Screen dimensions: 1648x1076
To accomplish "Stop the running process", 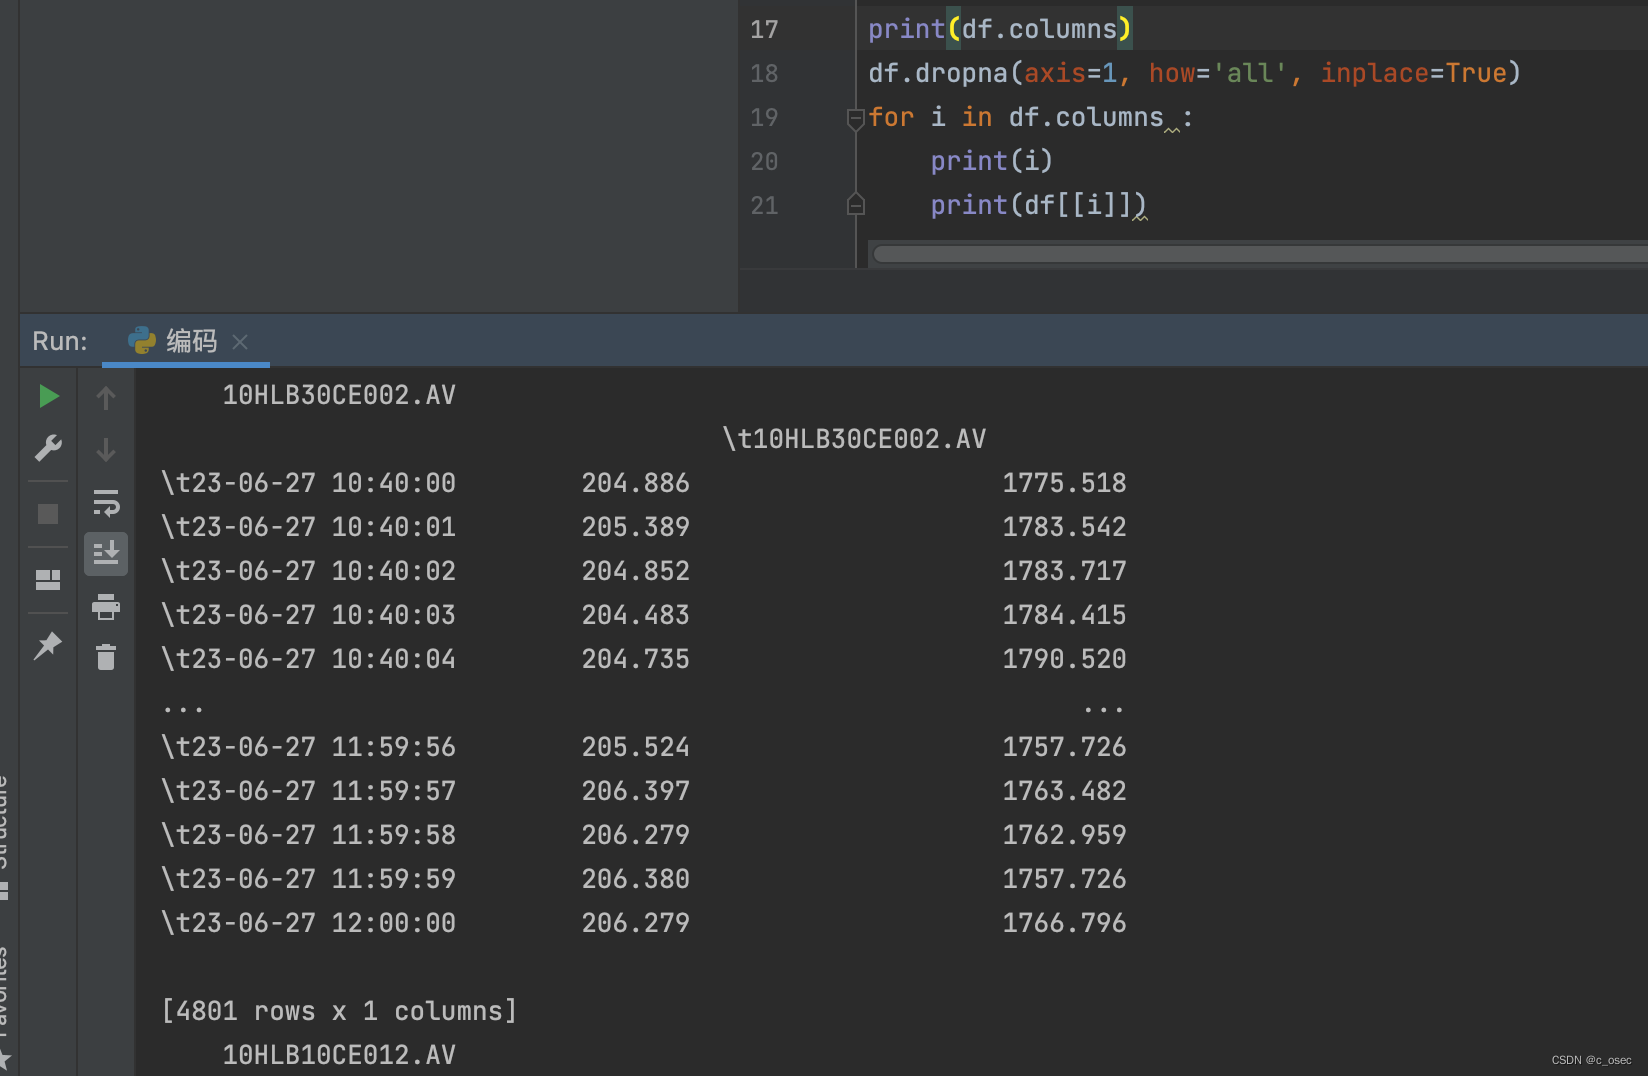I will pyautogui.click(x=48, y=512).
